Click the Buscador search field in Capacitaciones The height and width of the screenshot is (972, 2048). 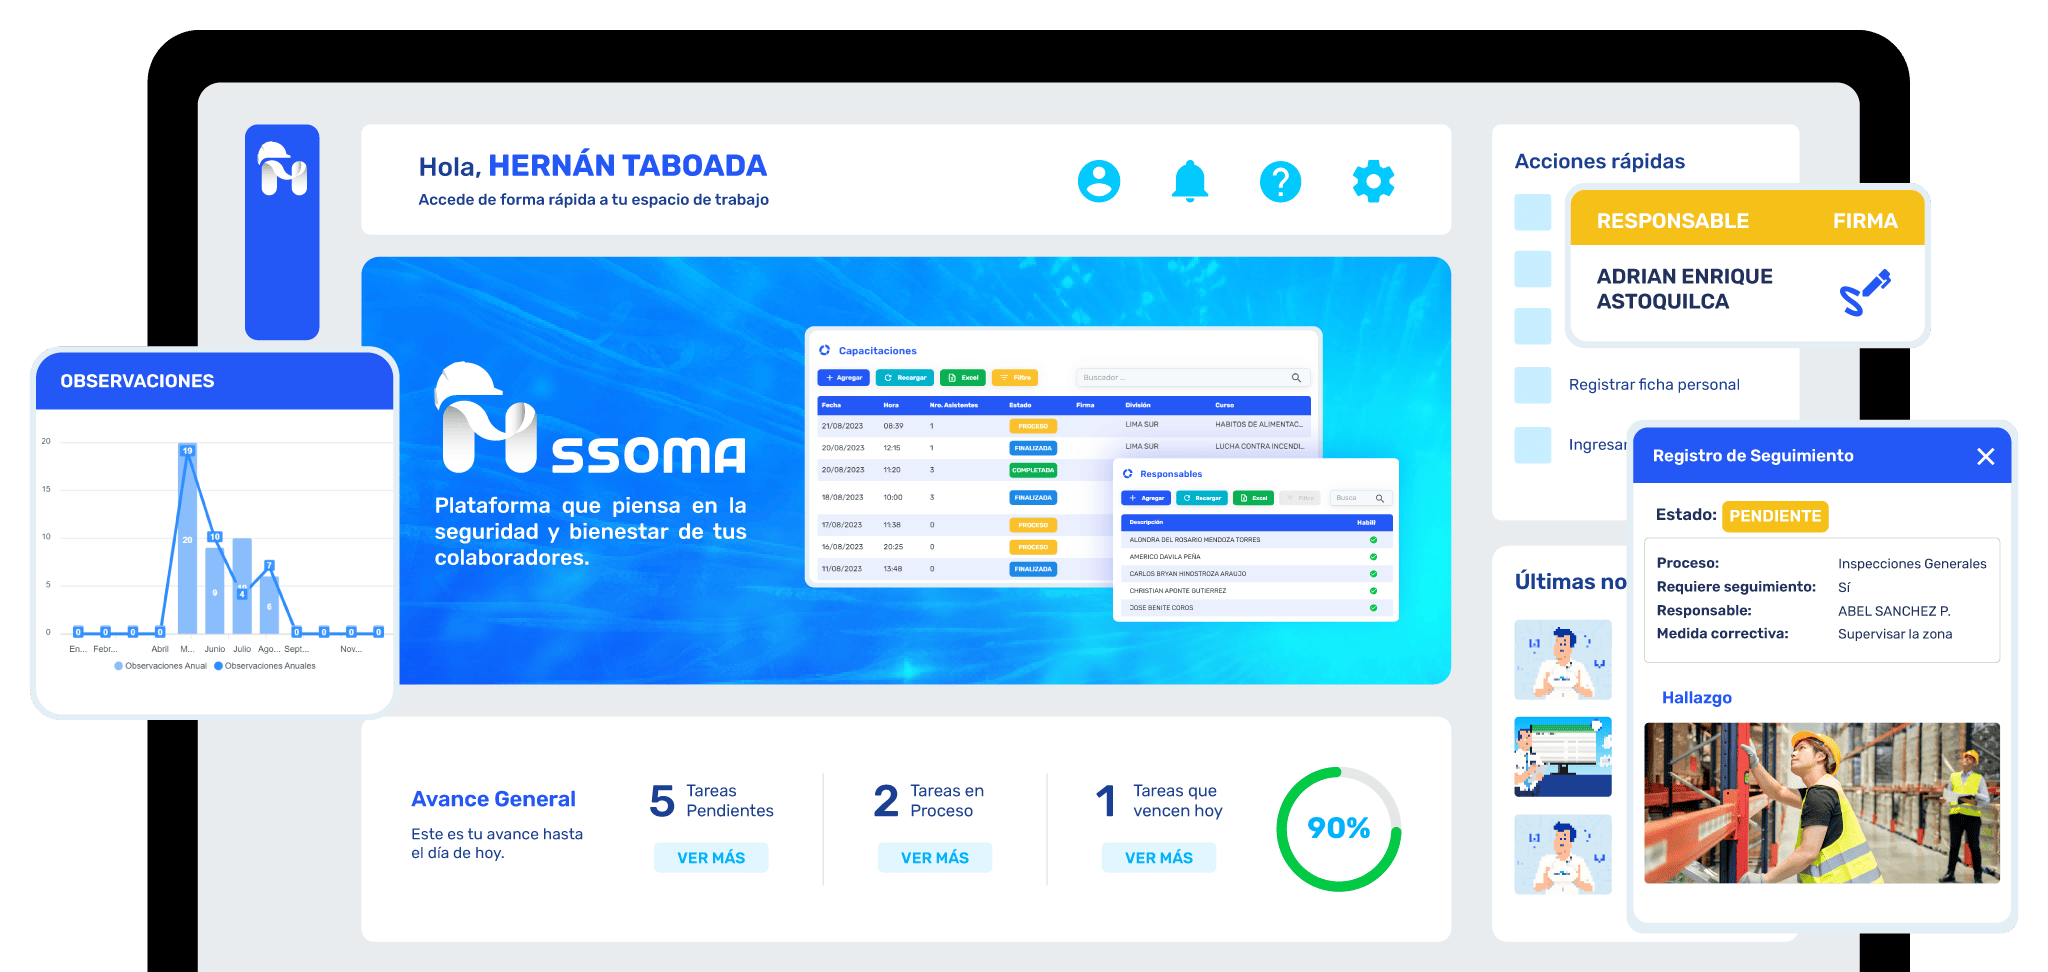click(x=1192, y=377)
